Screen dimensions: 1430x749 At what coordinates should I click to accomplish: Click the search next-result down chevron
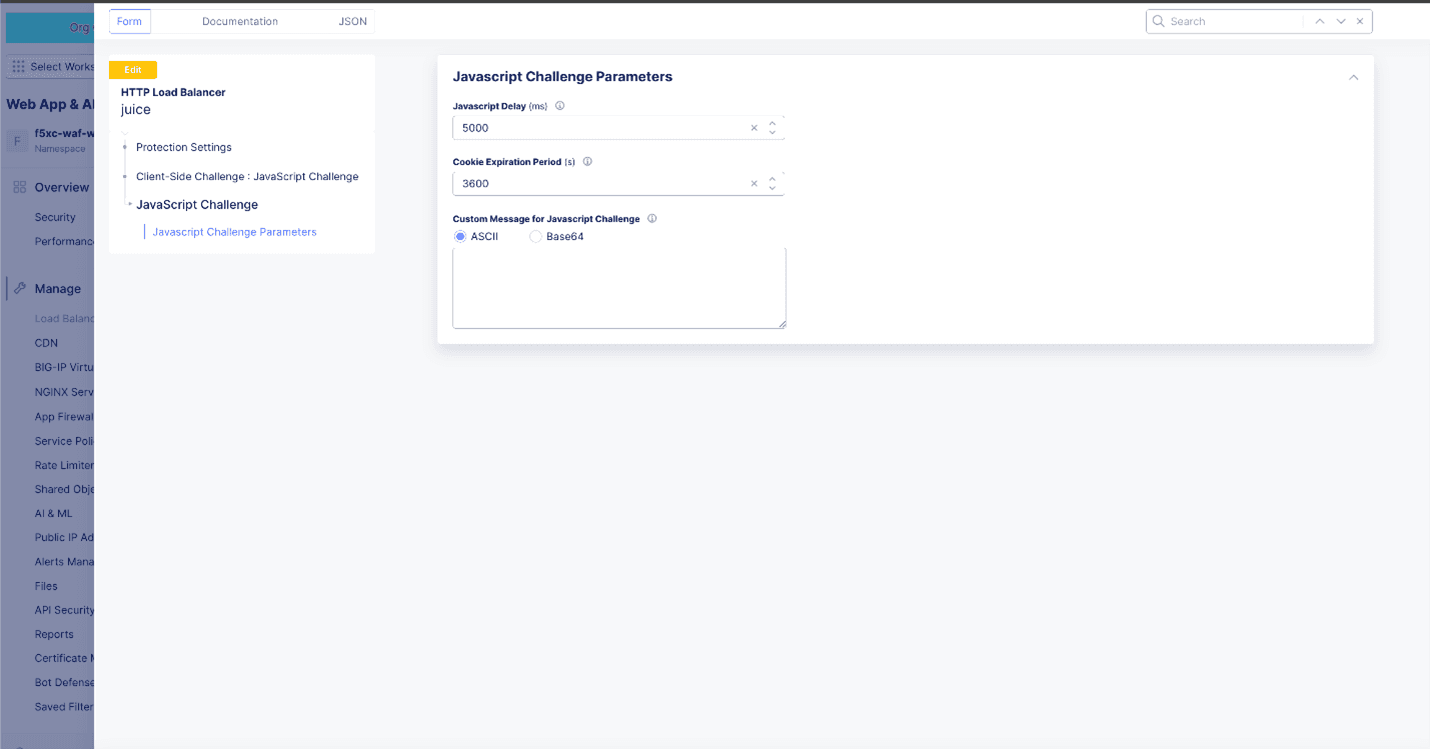tap(1340, 20)
